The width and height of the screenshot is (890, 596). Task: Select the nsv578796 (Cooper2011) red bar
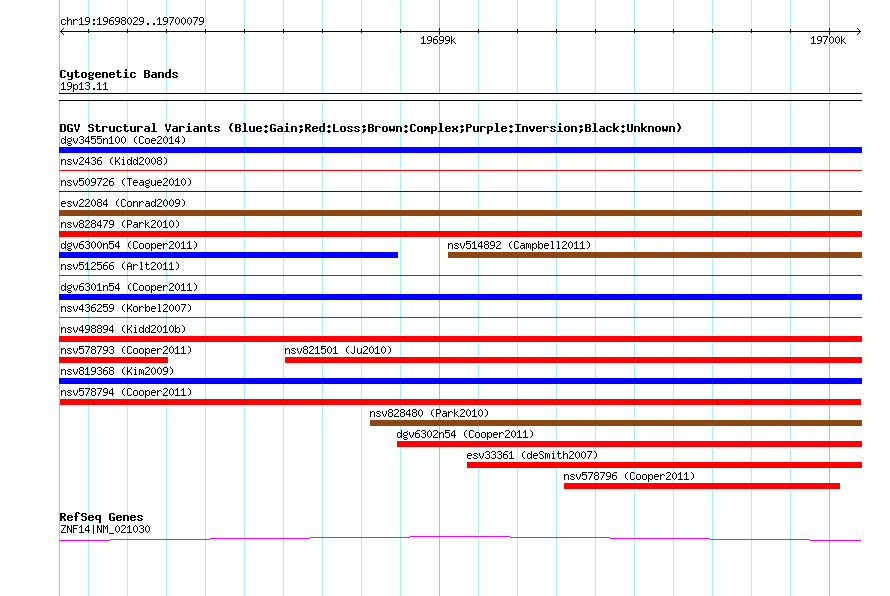coord(702,486)
